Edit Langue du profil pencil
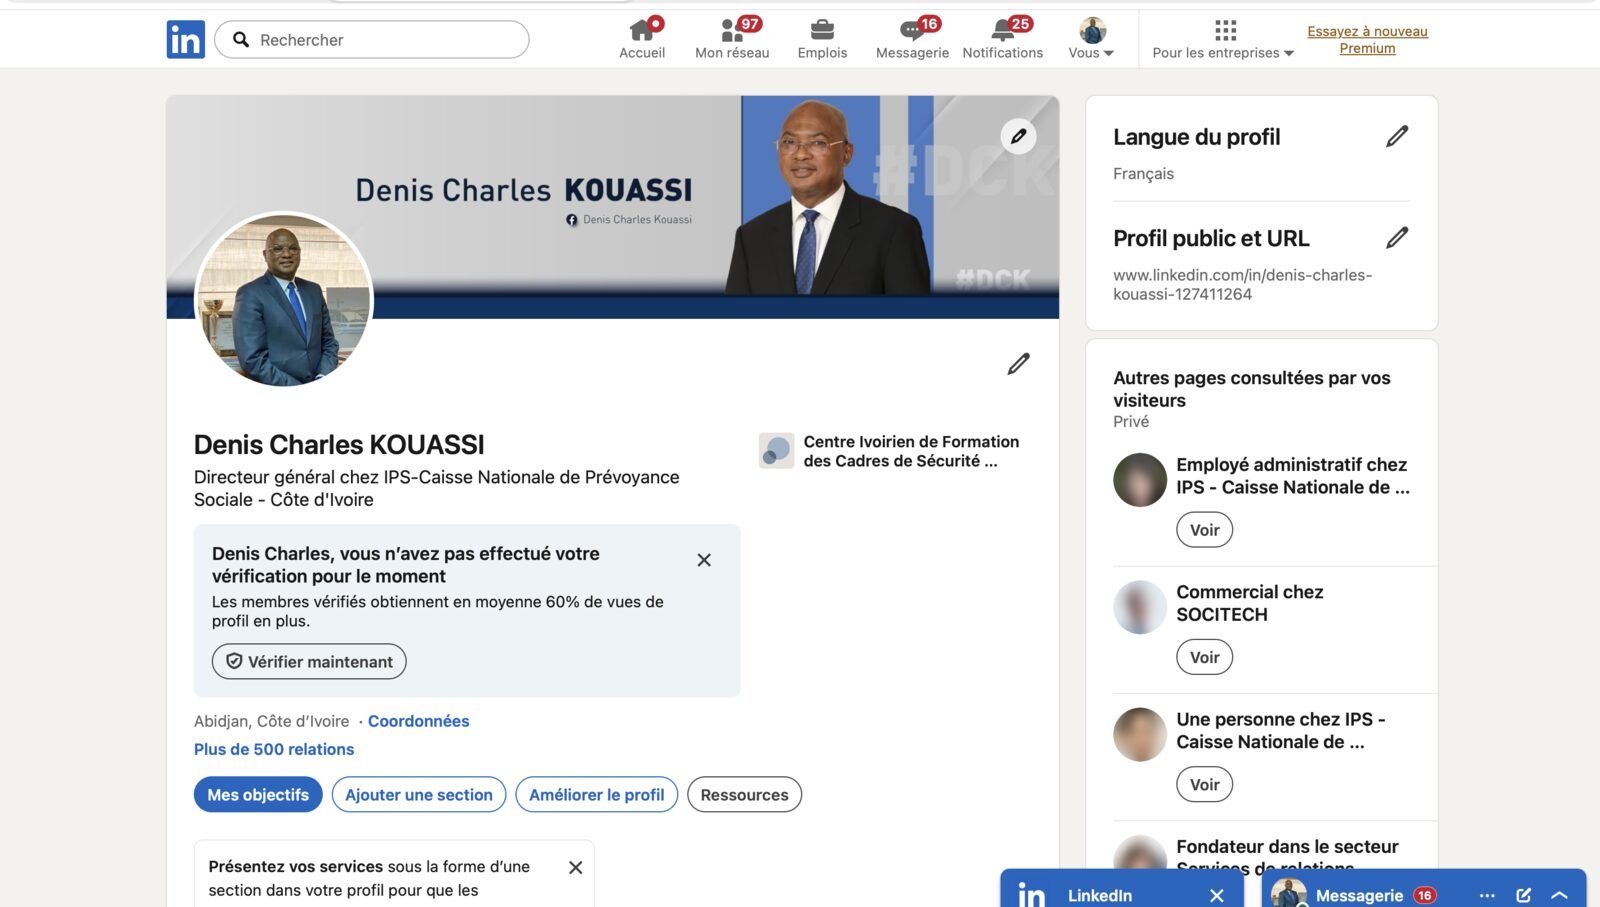 (x=1397, y=136)
